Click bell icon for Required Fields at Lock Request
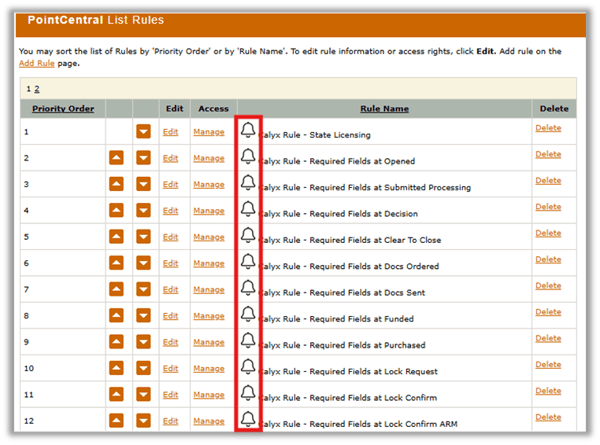This screenshot has height=445, width=600. [x=248, y=367]
